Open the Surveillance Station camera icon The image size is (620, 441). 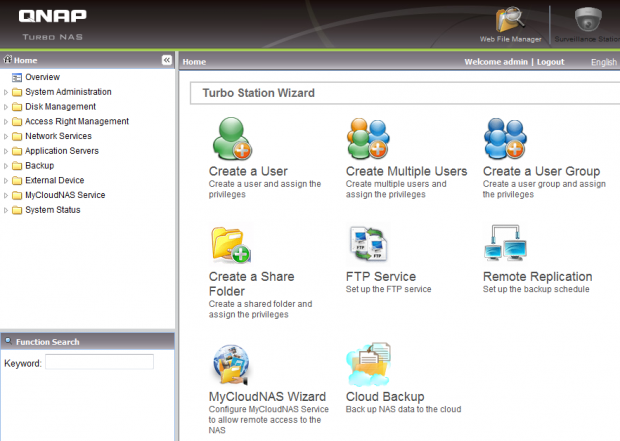tap(588, 19)
